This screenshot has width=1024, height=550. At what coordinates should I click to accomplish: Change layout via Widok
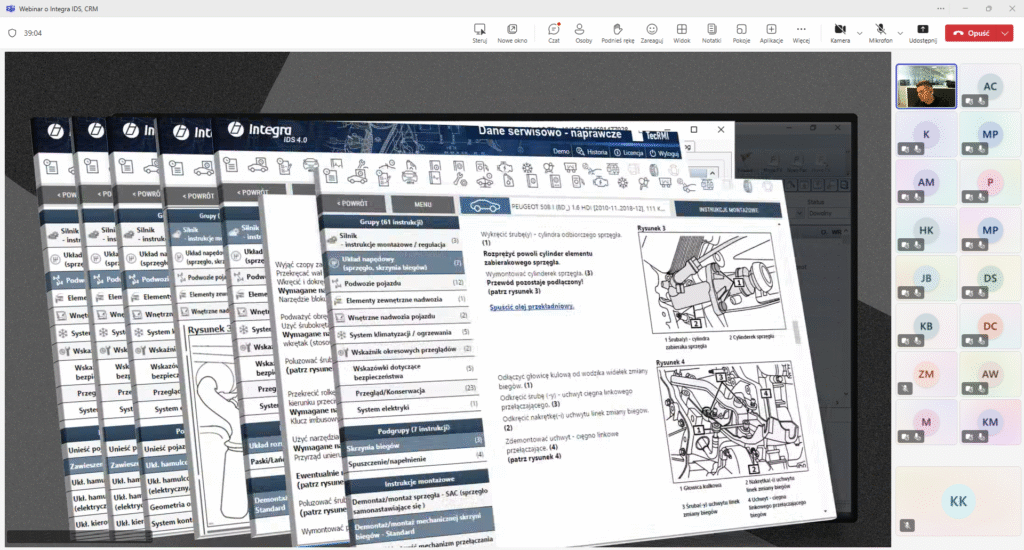pos(681,33)
